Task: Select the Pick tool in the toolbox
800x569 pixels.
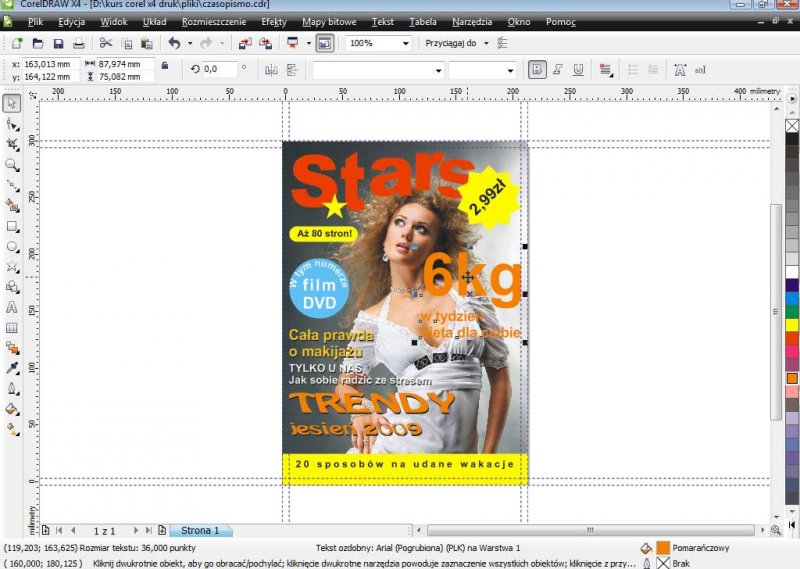Action: point(12,103)
